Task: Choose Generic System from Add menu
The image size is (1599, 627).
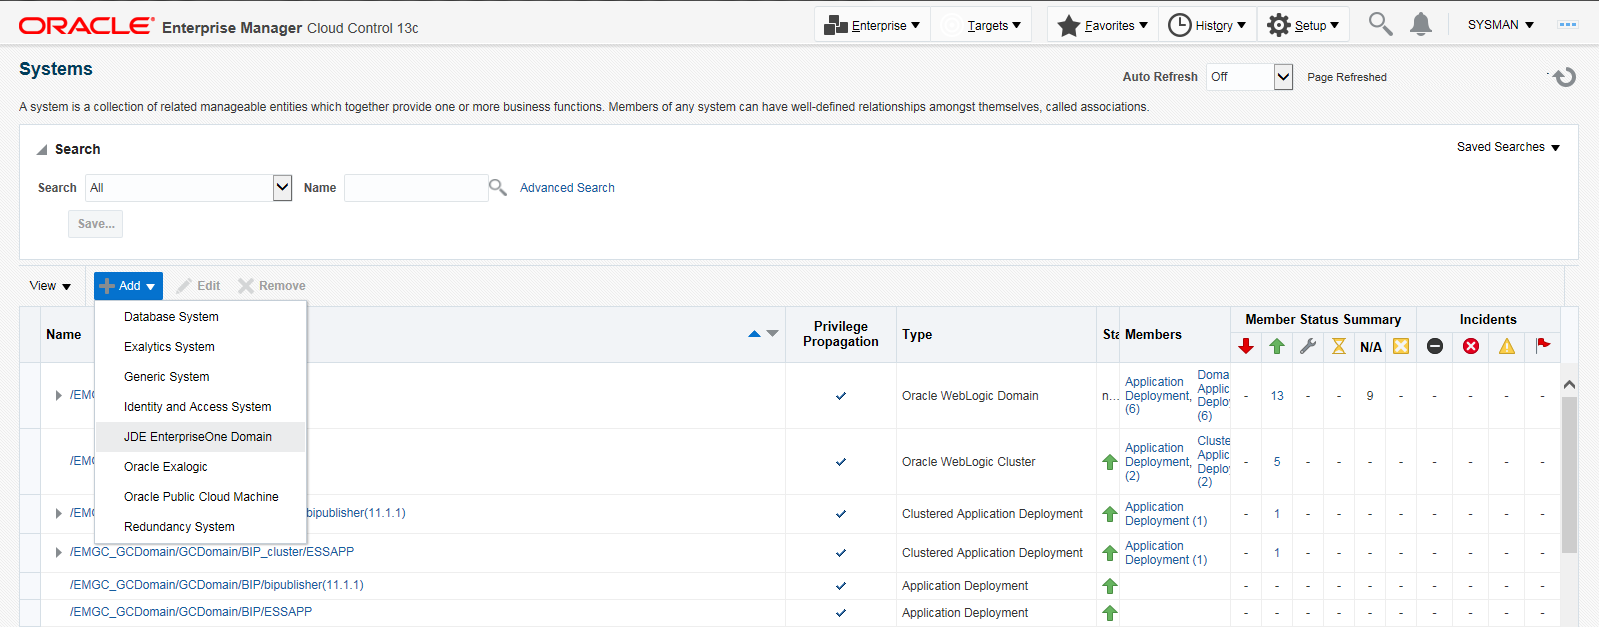Action: pyautogui.click(x=167, y=377)
